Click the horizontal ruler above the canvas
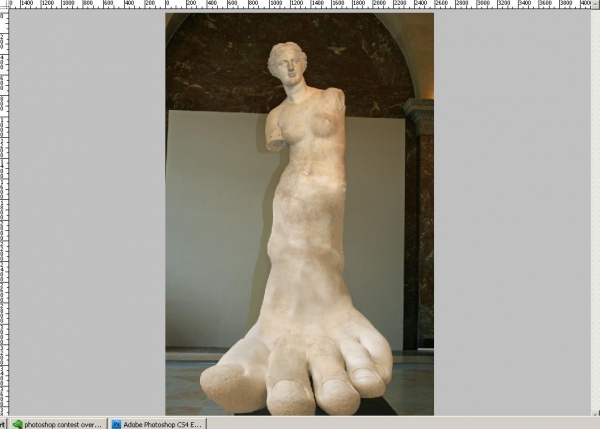 click(300, 4)
